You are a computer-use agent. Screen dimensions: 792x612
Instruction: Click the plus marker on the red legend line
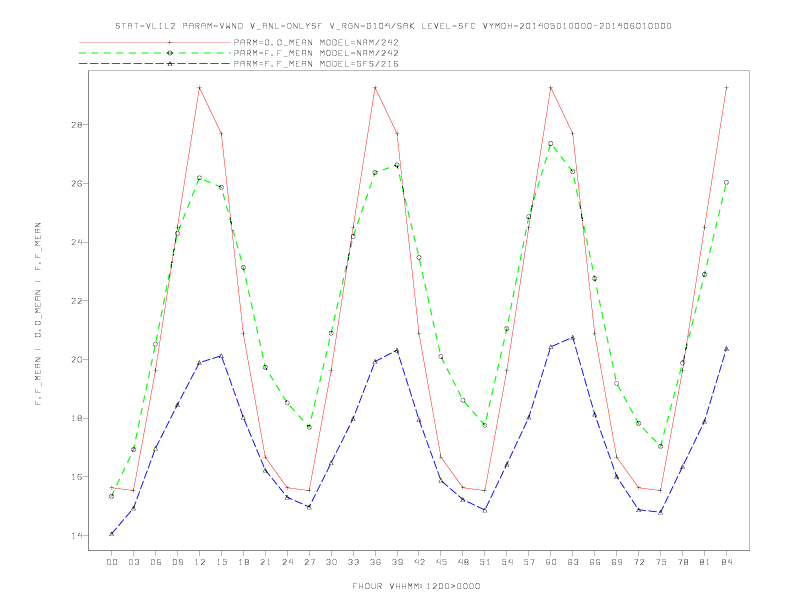(x=170, y=42)
